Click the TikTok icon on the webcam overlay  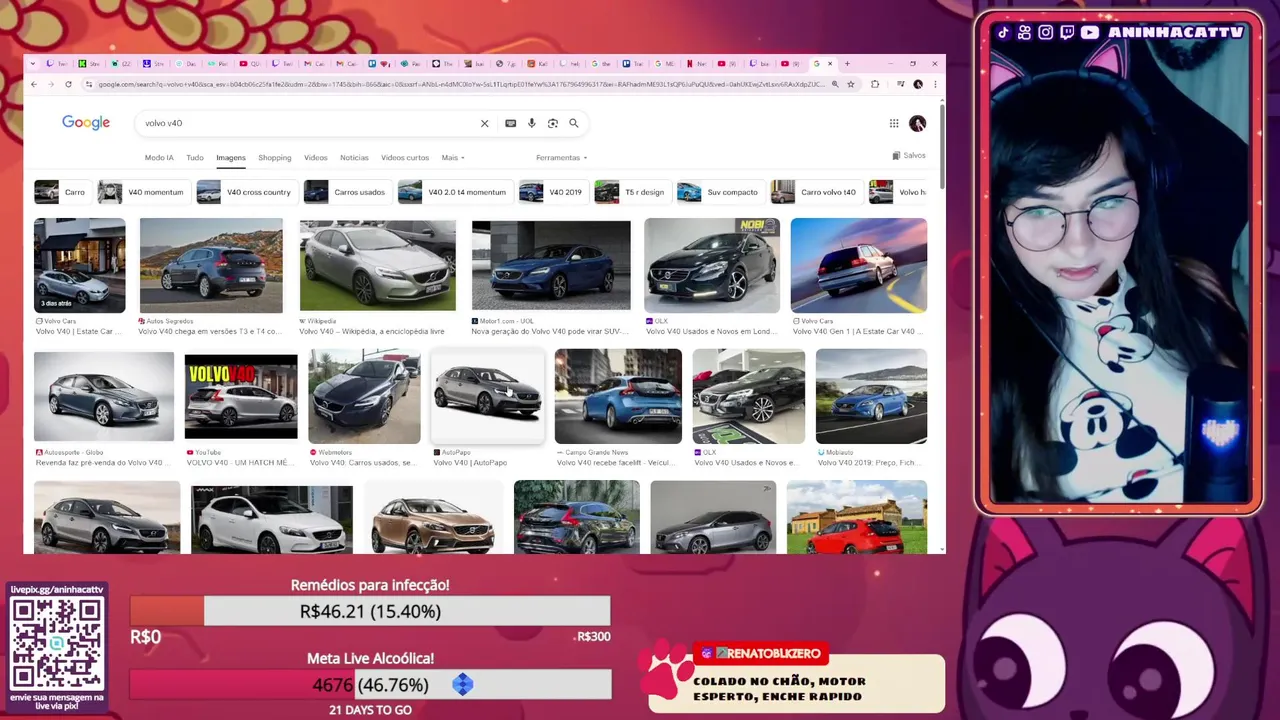(1003, 32)
